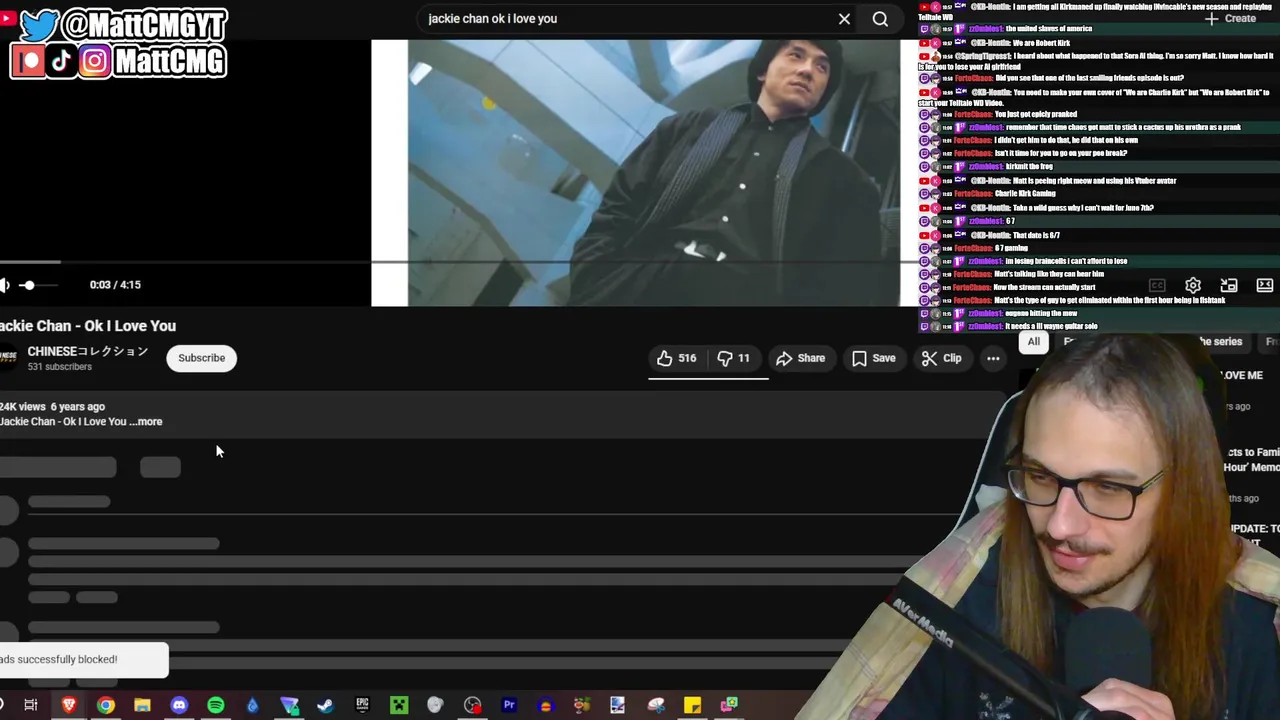Viewport: 1280px width, 720px height.
Task: Open Spotify from the taskbar
Action: tap(215, 706)
